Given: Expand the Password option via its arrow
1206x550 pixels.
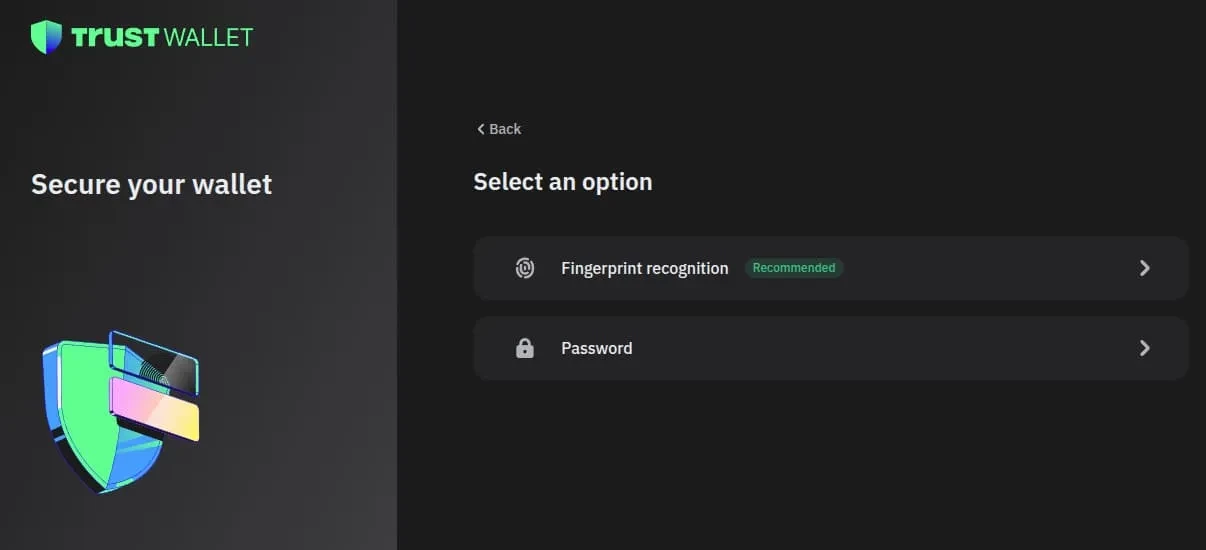Looking at the screenshot, I should (1145, 348).
